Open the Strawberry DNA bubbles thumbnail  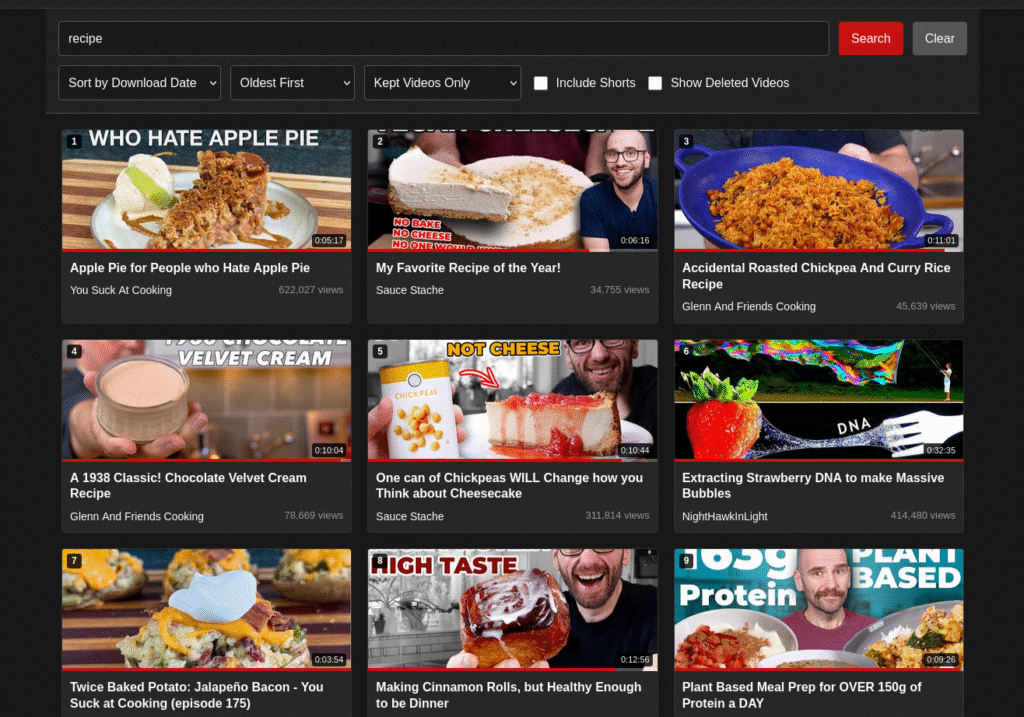click(818, 399)
